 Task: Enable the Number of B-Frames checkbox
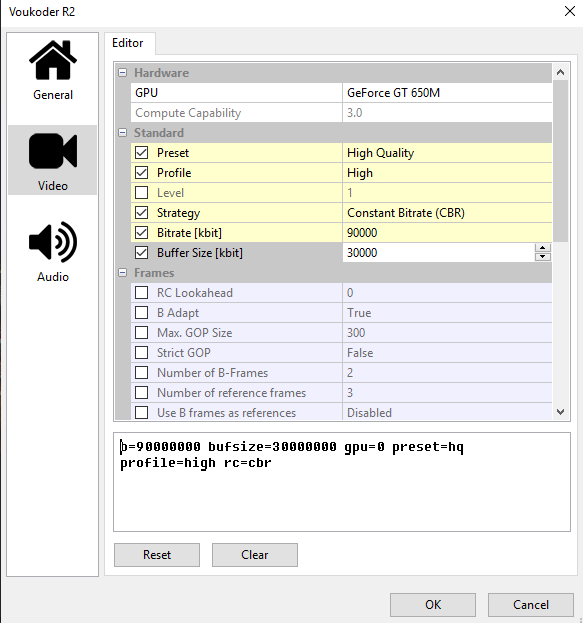pyautogui.click(x=141, y=373)
